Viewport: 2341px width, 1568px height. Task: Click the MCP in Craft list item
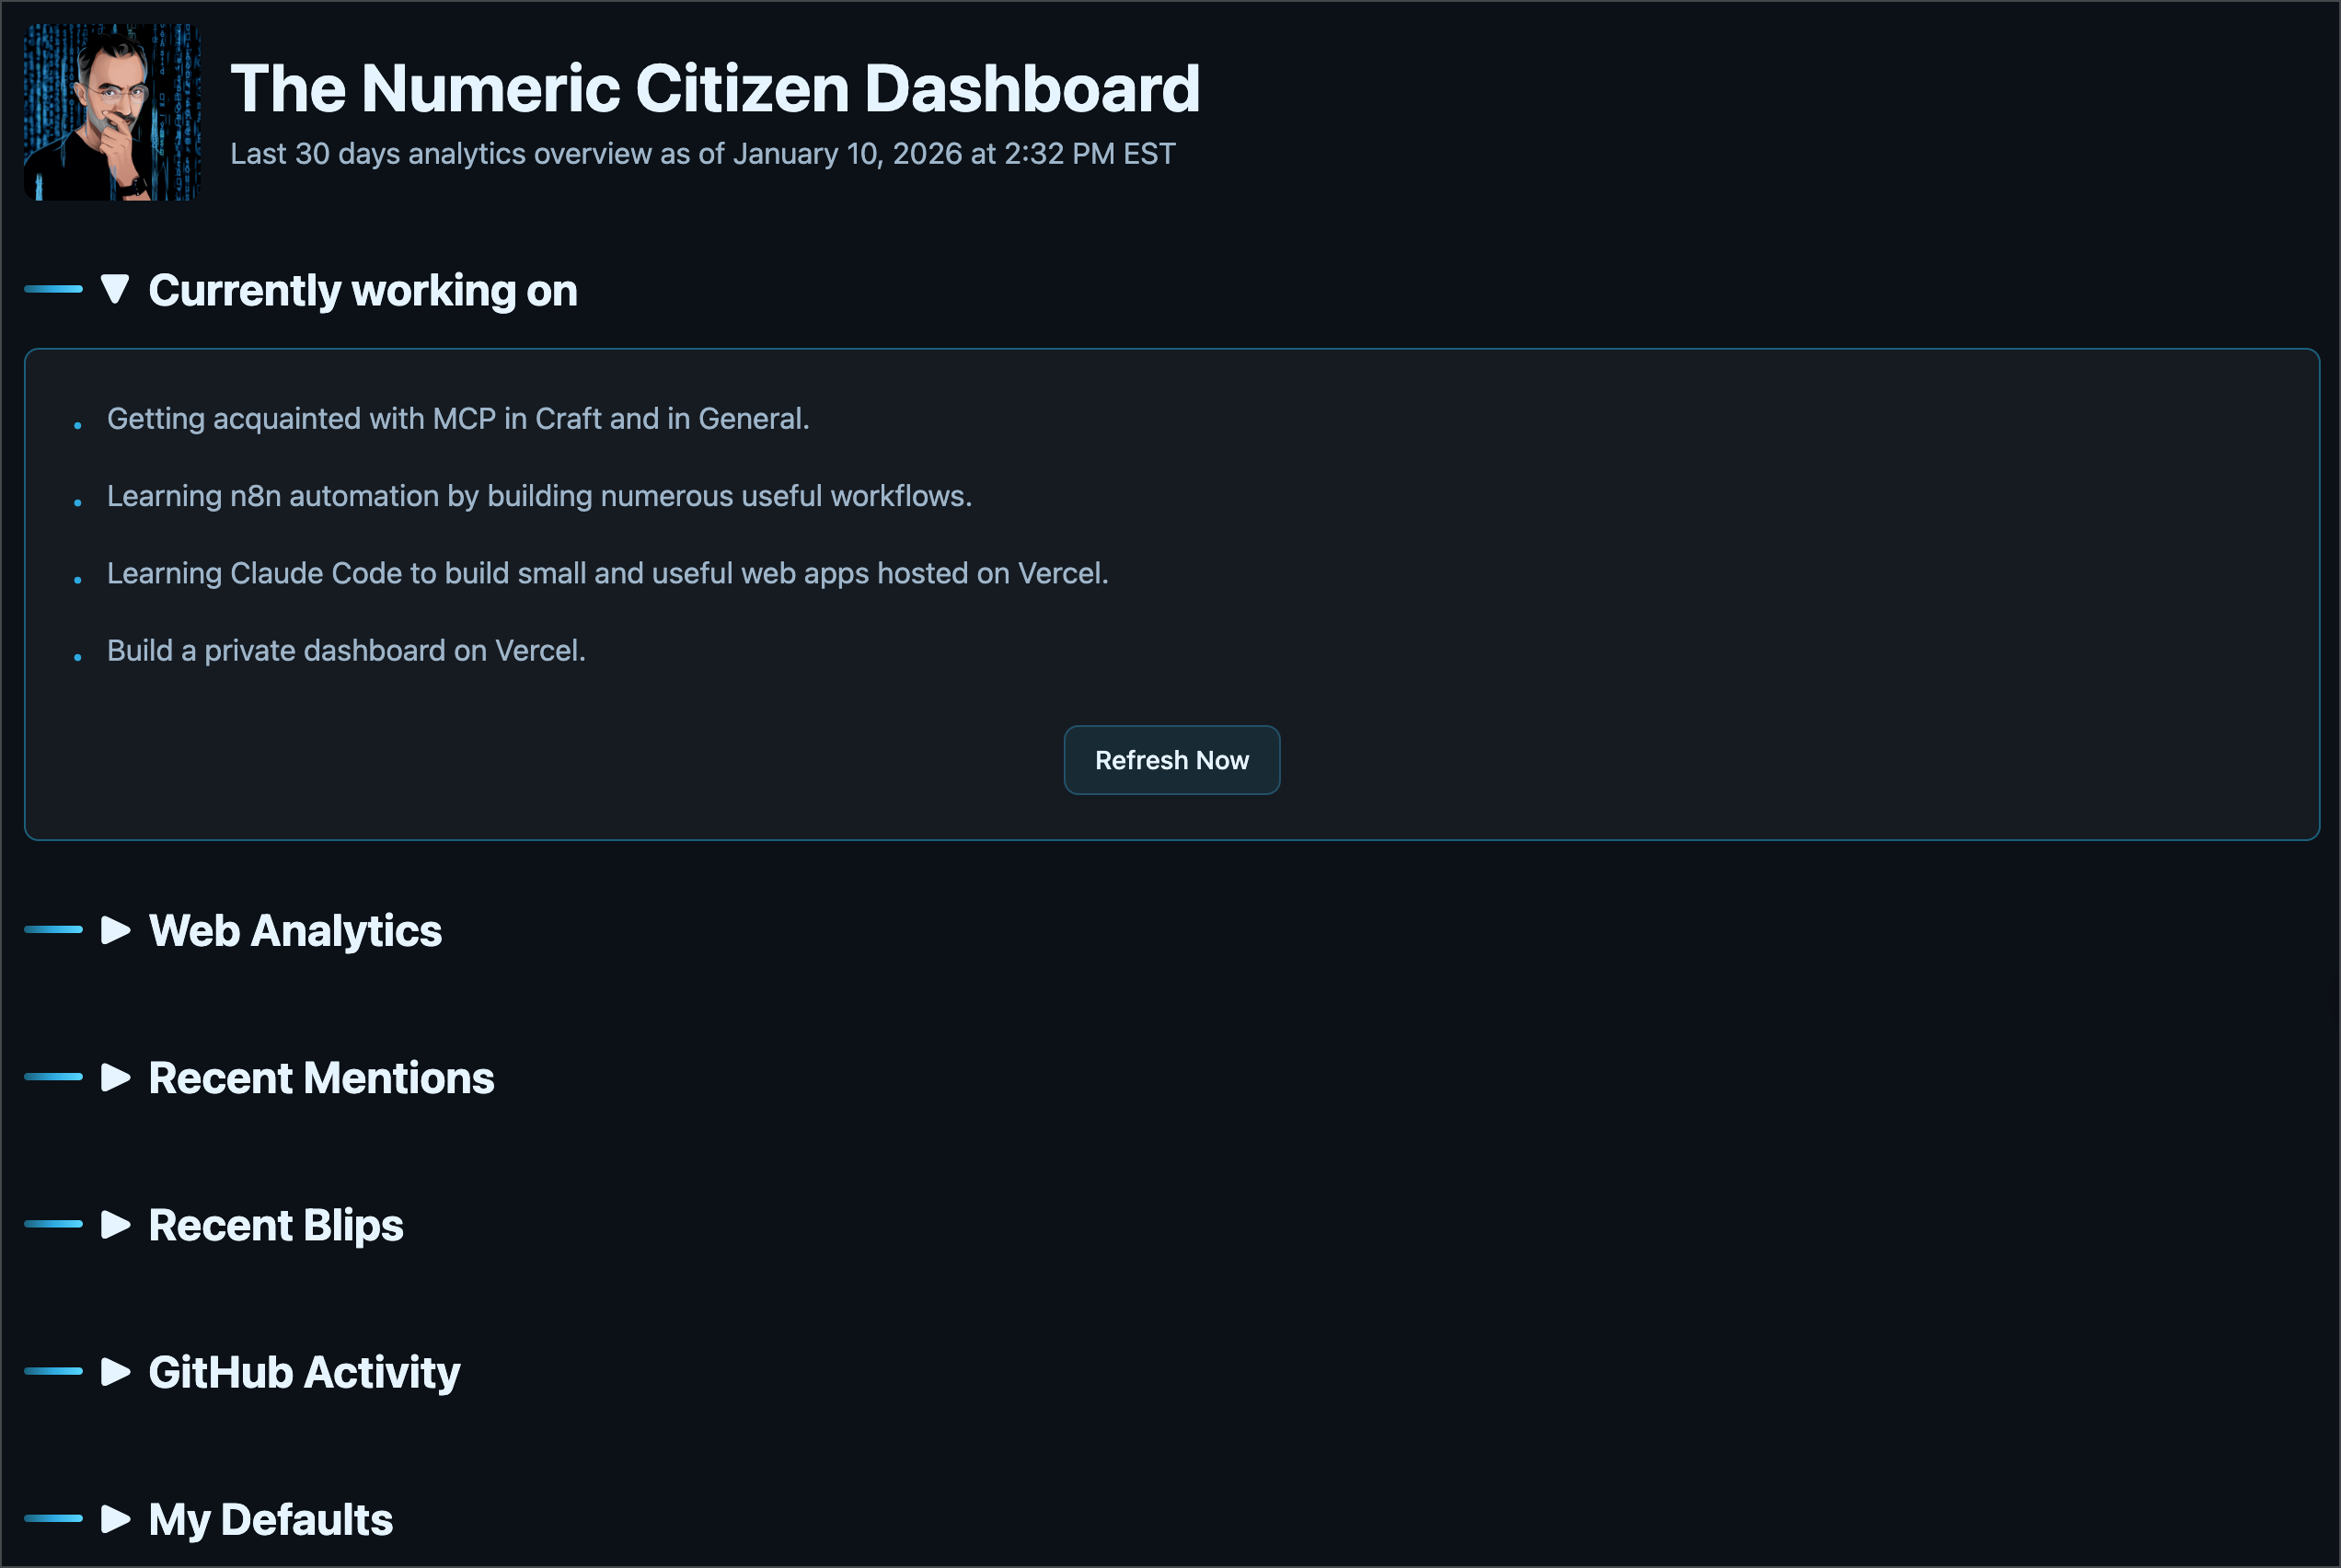(x=458, y=418)
